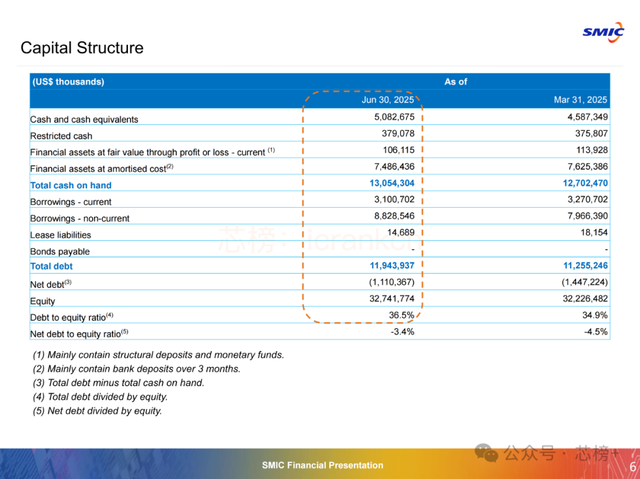The width and height of the screenshot is (640, 479).
Task: Select the Jun 30, 2025 column header
Action: (x=388, y=100)
